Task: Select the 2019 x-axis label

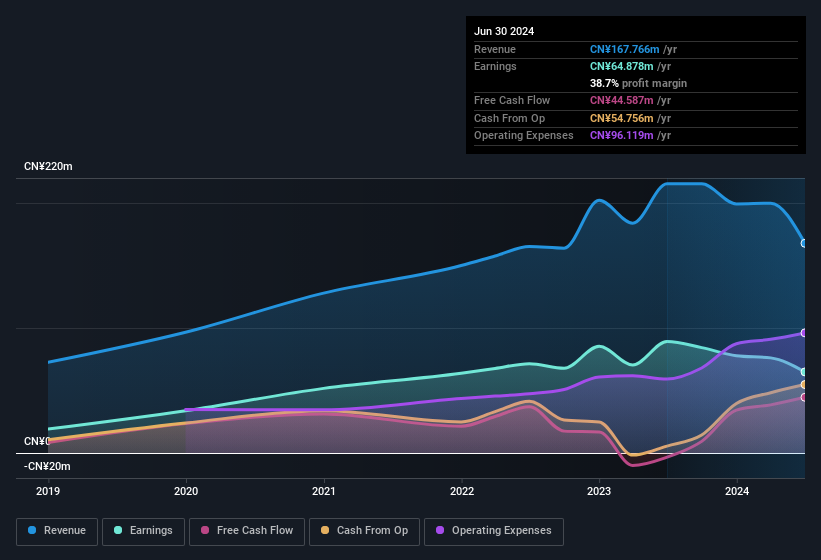Action: pos(48,491)
